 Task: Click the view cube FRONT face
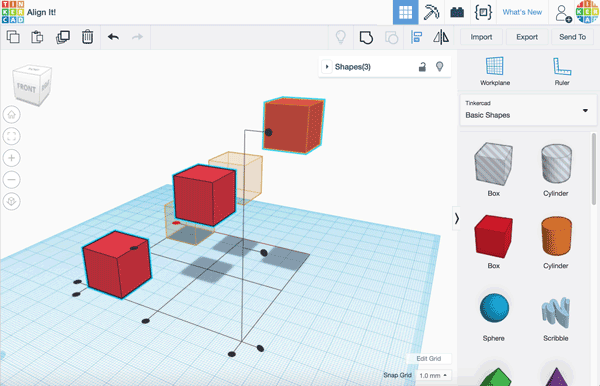point(26,88)
